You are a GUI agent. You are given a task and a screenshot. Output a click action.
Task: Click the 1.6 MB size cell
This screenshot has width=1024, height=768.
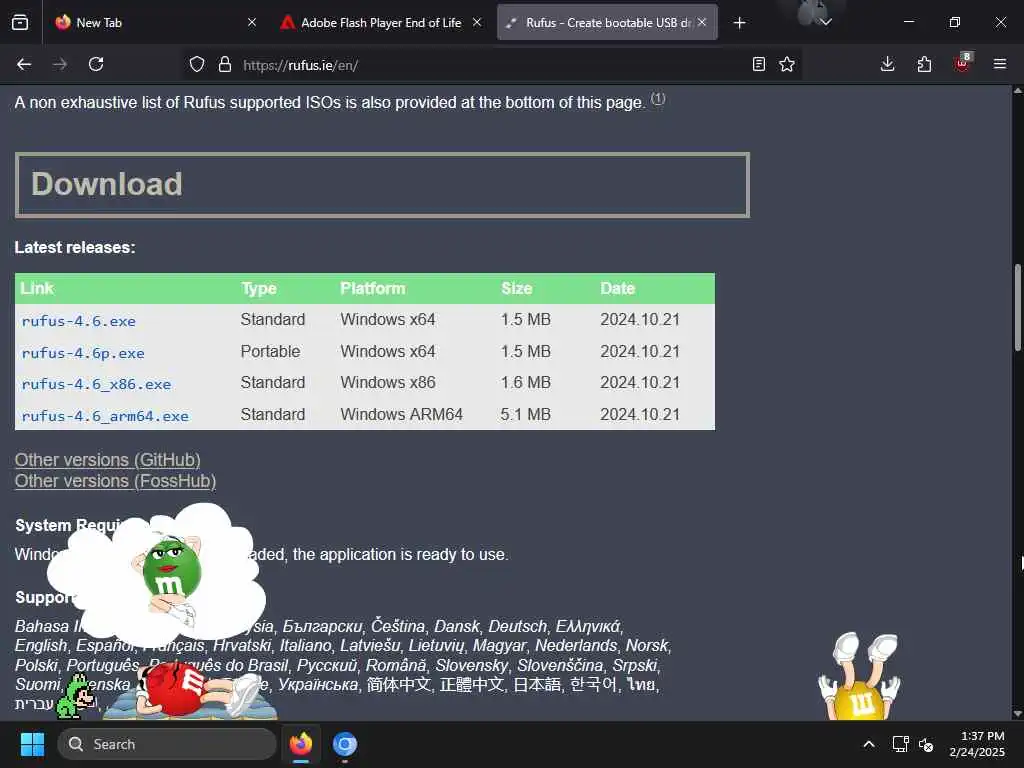[526, 383]
